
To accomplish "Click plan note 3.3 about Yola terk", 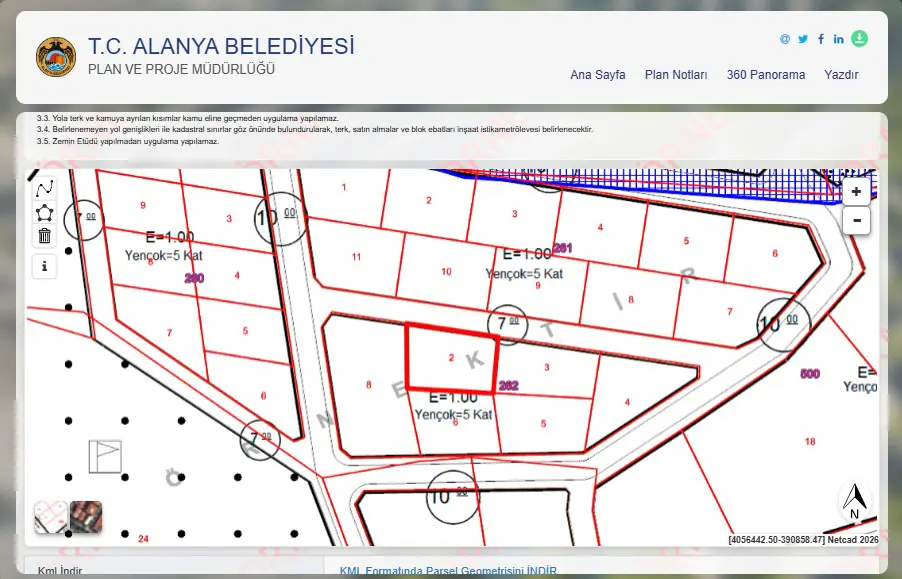I will pos(188,118).
